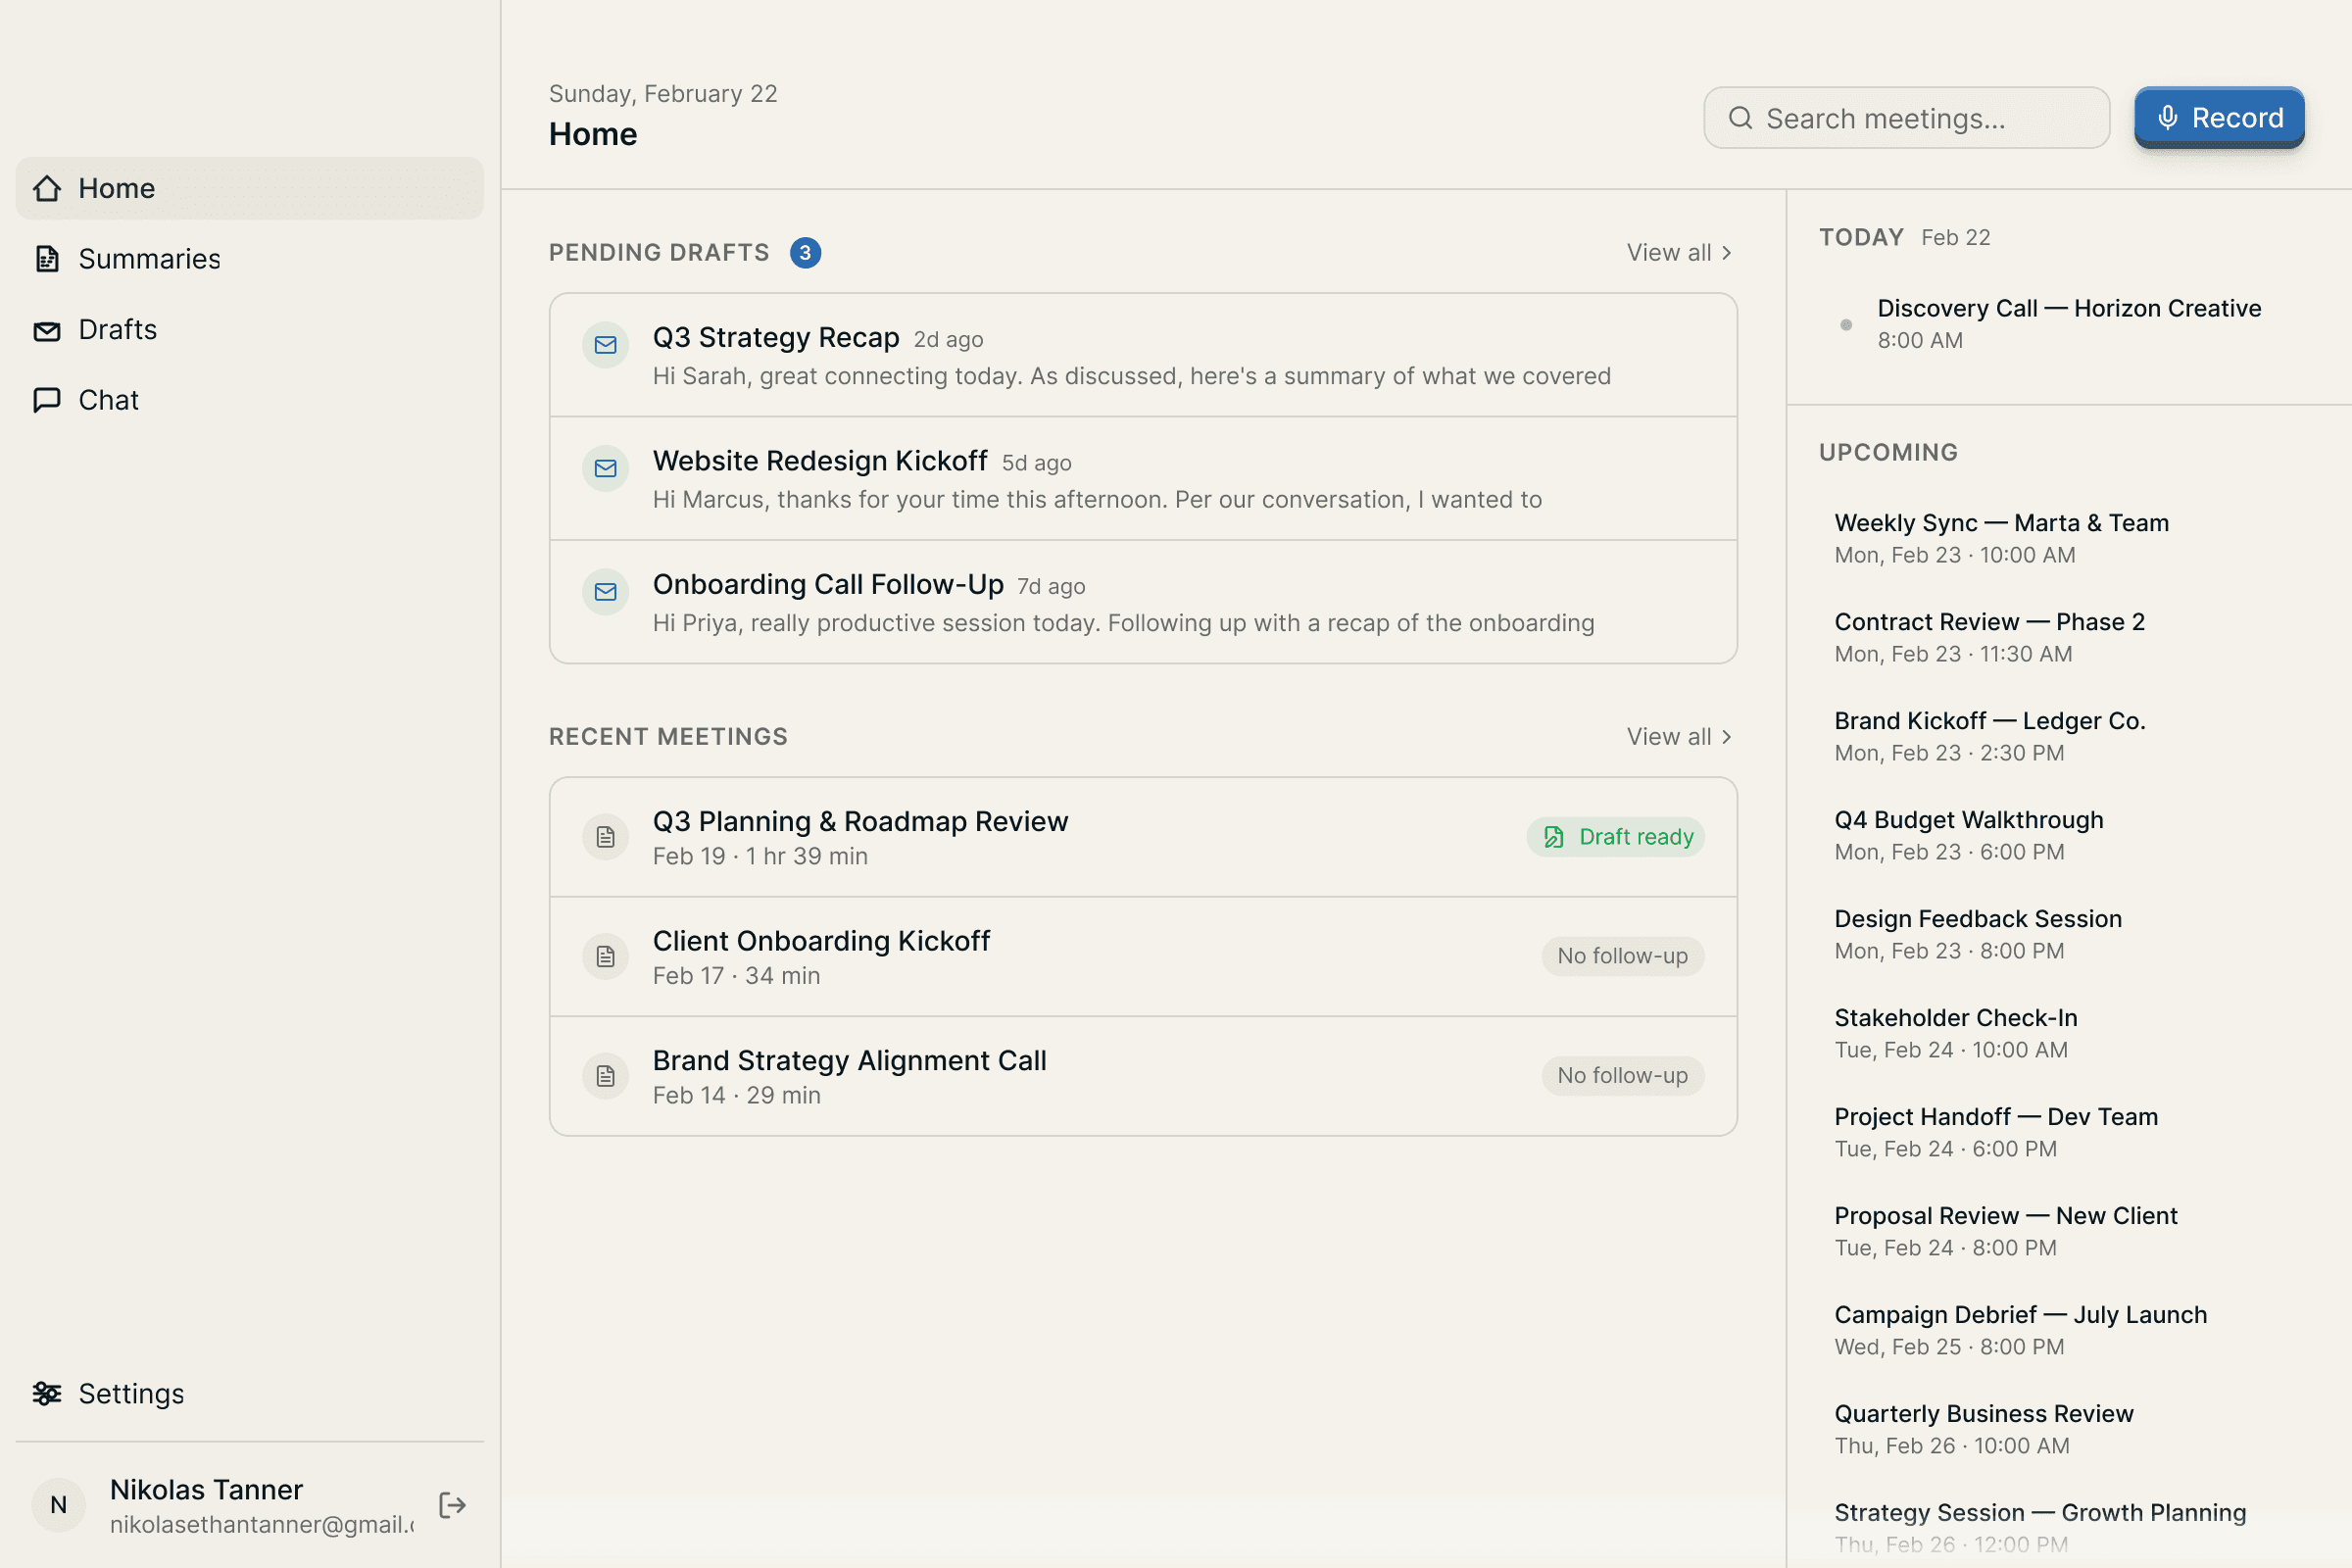The width and height of the screenshot is (2352, 1568).
Task: Expand View all for Recent Meetings
Action: (x=1670, y=736)
